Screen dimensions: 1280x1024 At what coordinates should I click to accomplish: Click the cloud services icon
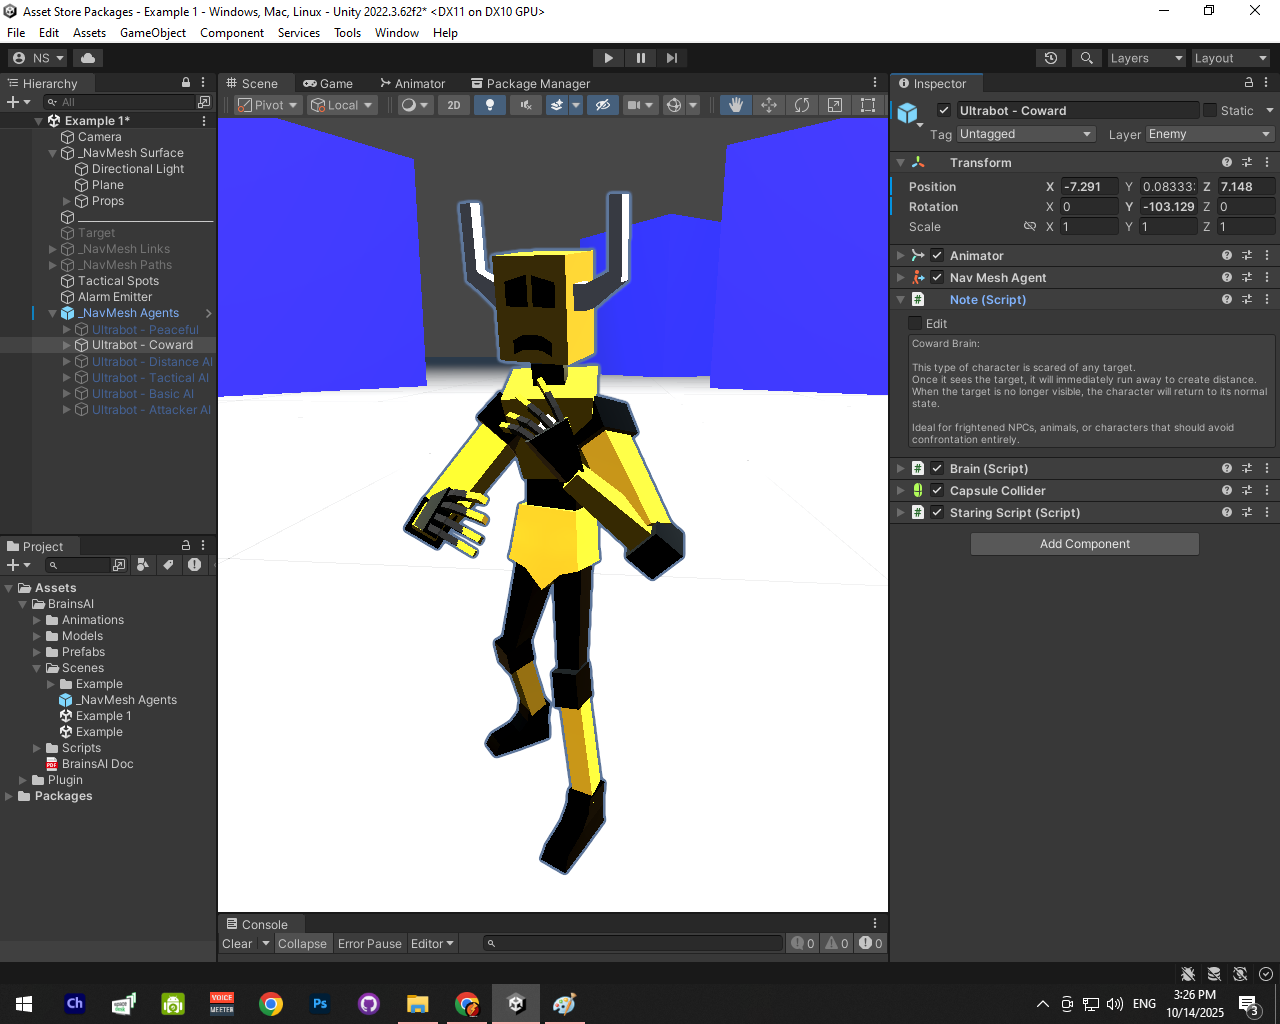[x=88, y=58]
